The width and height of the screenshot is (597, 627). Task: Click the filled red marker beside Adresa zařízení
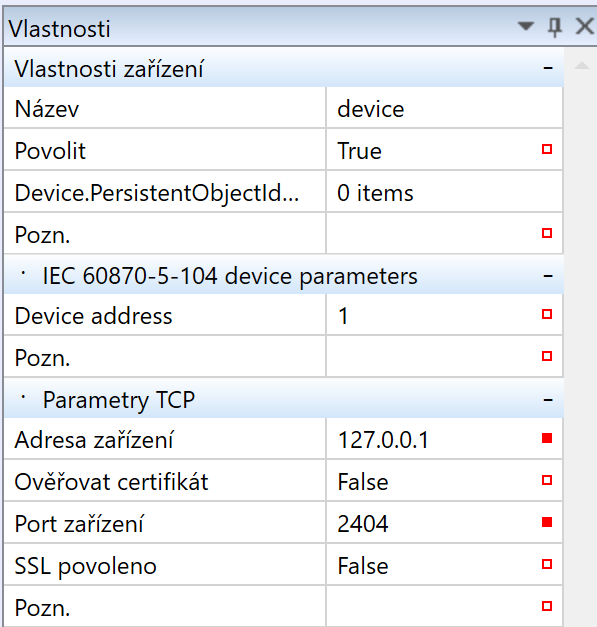click(x=547, y=439)
